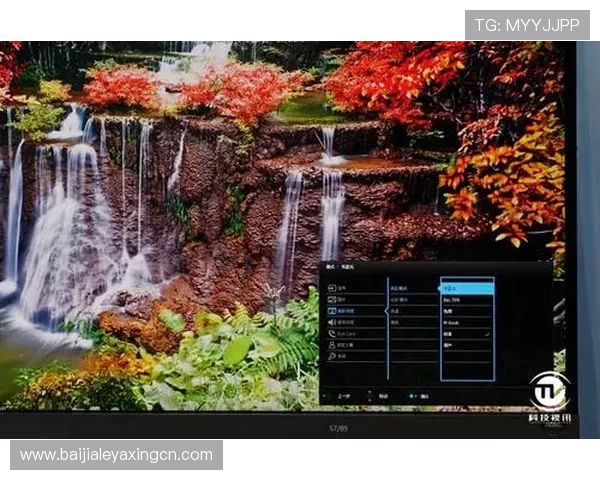Click the second entry in the middle OSD column
This screenshot has width=600, height=480.
pos(398,299)
